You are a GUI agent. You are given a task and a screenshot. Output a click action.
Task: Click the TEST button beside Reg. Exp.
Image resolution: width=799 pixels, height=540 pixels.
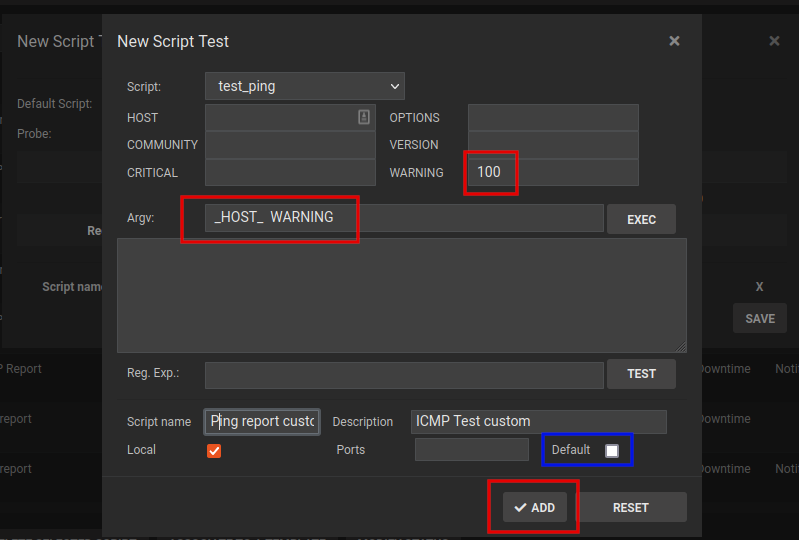(641, 374)
